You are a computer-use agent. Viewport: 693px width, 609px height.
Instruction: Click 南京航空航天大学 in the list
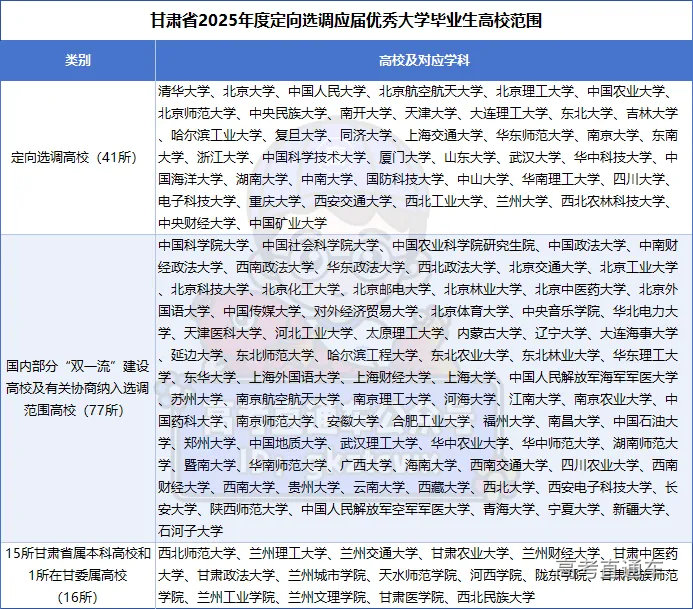(x=288, y=399)
